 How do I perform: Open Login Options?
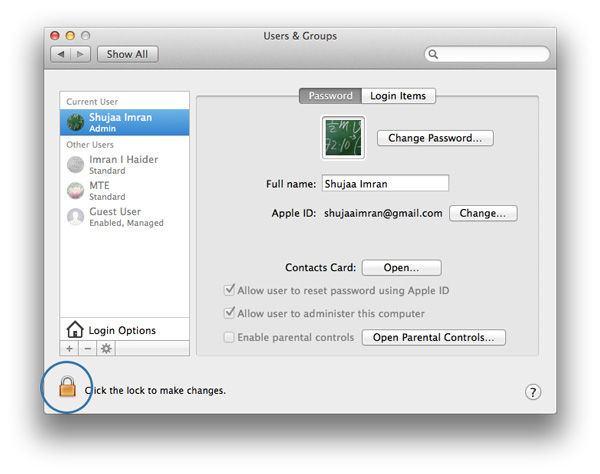tap(124, 329)
